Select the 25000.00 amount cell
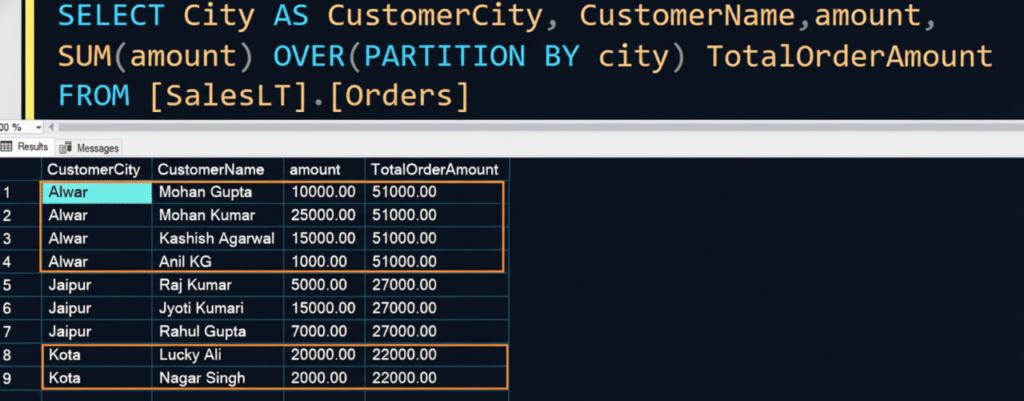 pos(324,215)
